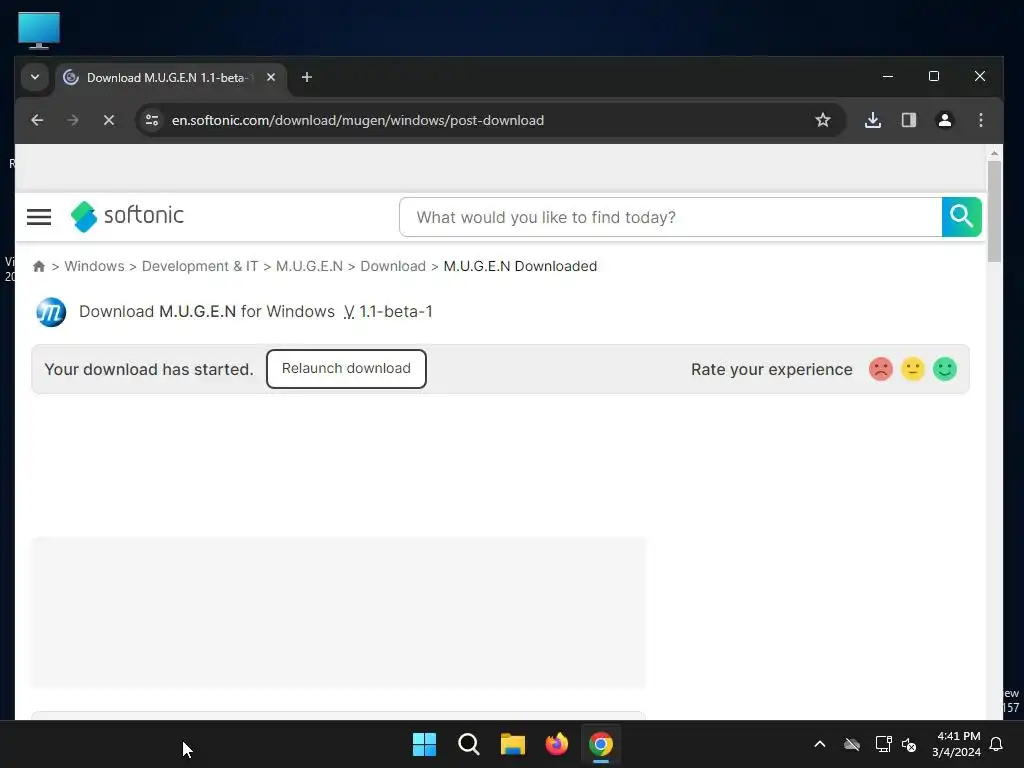Open Chrome profile menu

coord(945,120)
